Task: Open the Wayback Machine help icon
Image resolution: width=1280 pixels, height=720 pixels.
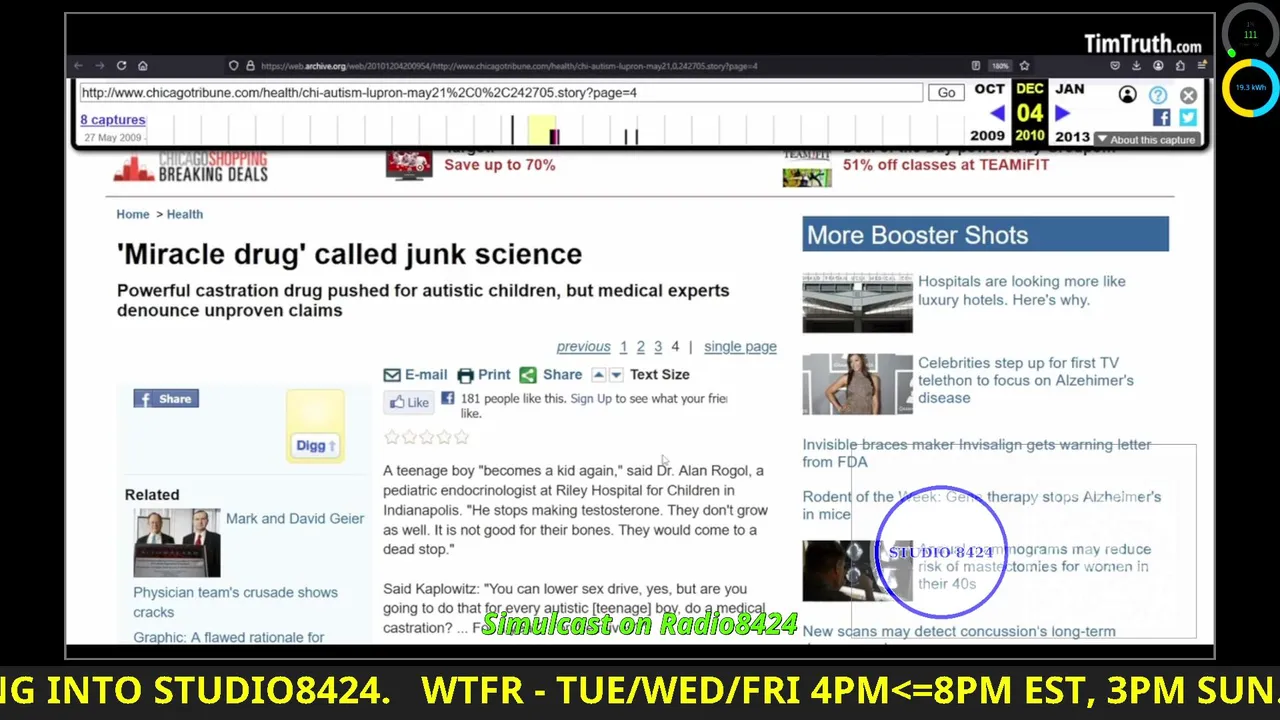Action: click(1157, 95)
